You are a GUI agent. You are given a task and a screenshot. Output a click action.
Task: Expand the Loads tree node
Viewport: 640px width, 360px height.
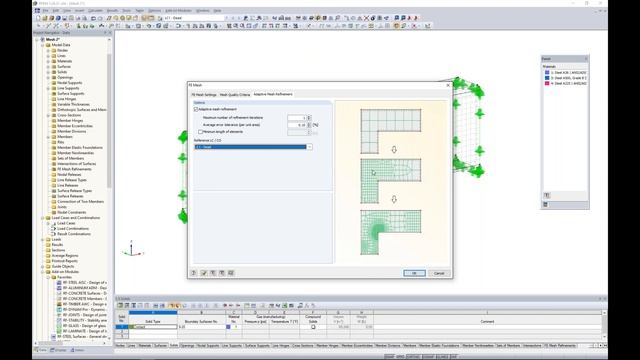pyautogui.click(x=43, y=239)
